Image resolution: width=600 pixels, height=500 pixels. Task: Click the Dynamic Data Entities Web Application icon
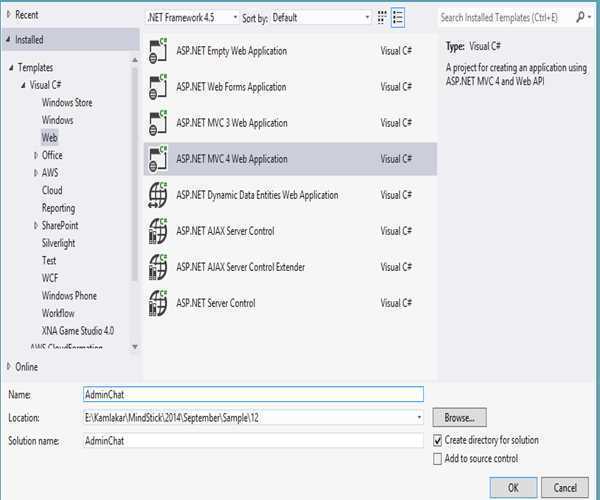click(157, 195)
